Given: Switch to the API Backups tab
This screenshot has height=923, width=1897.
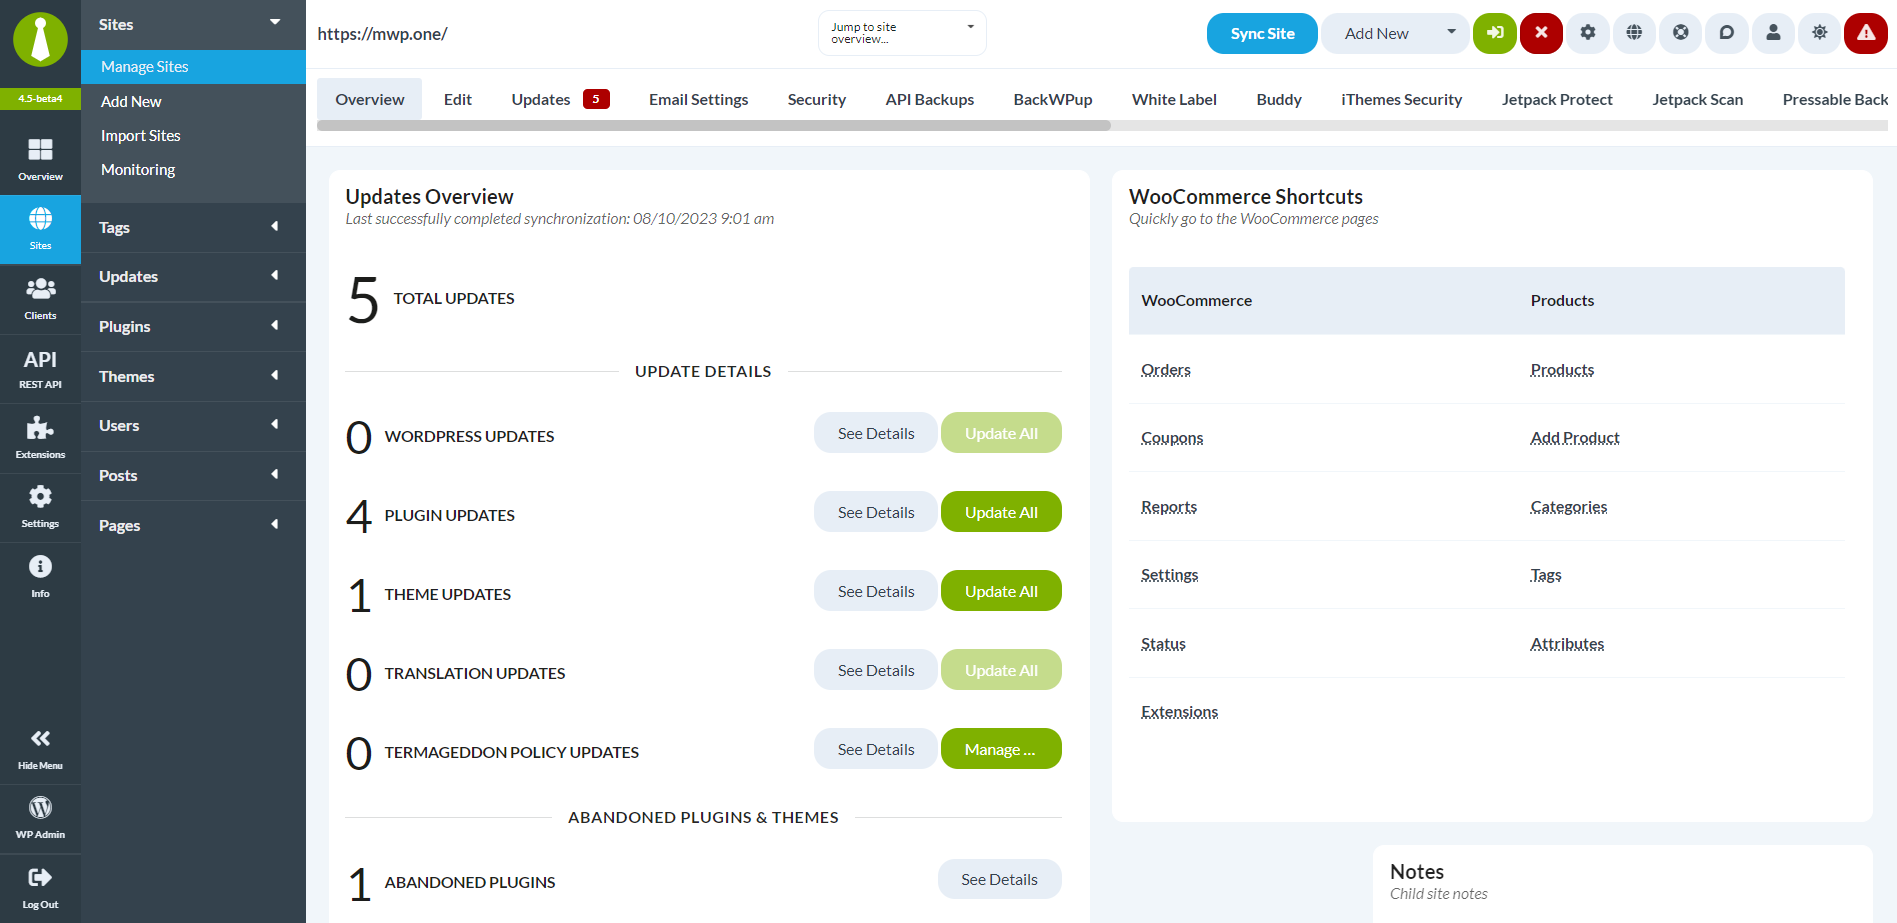Looking at the screenshot, I should (930, 99).
